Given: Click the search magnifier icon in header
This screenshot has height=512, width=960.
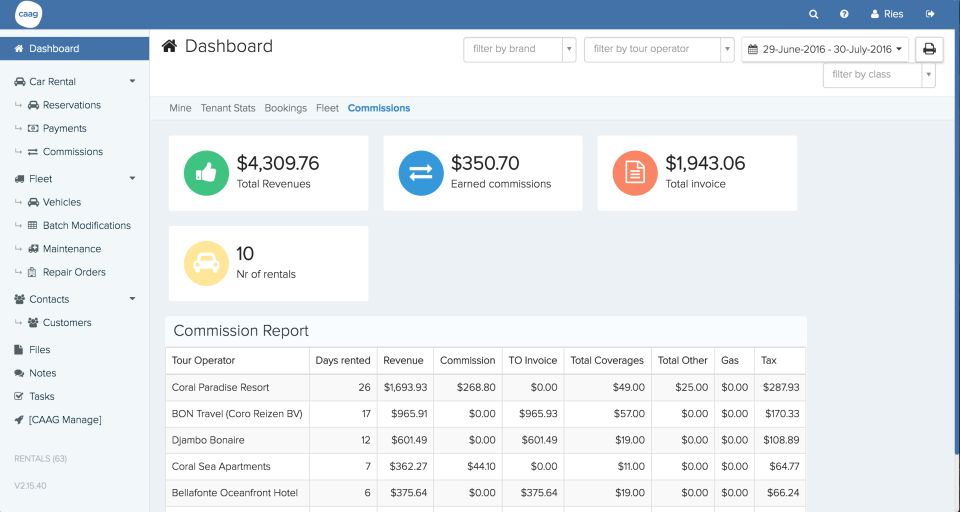Looking at the screenshot, I should (814, 14).
